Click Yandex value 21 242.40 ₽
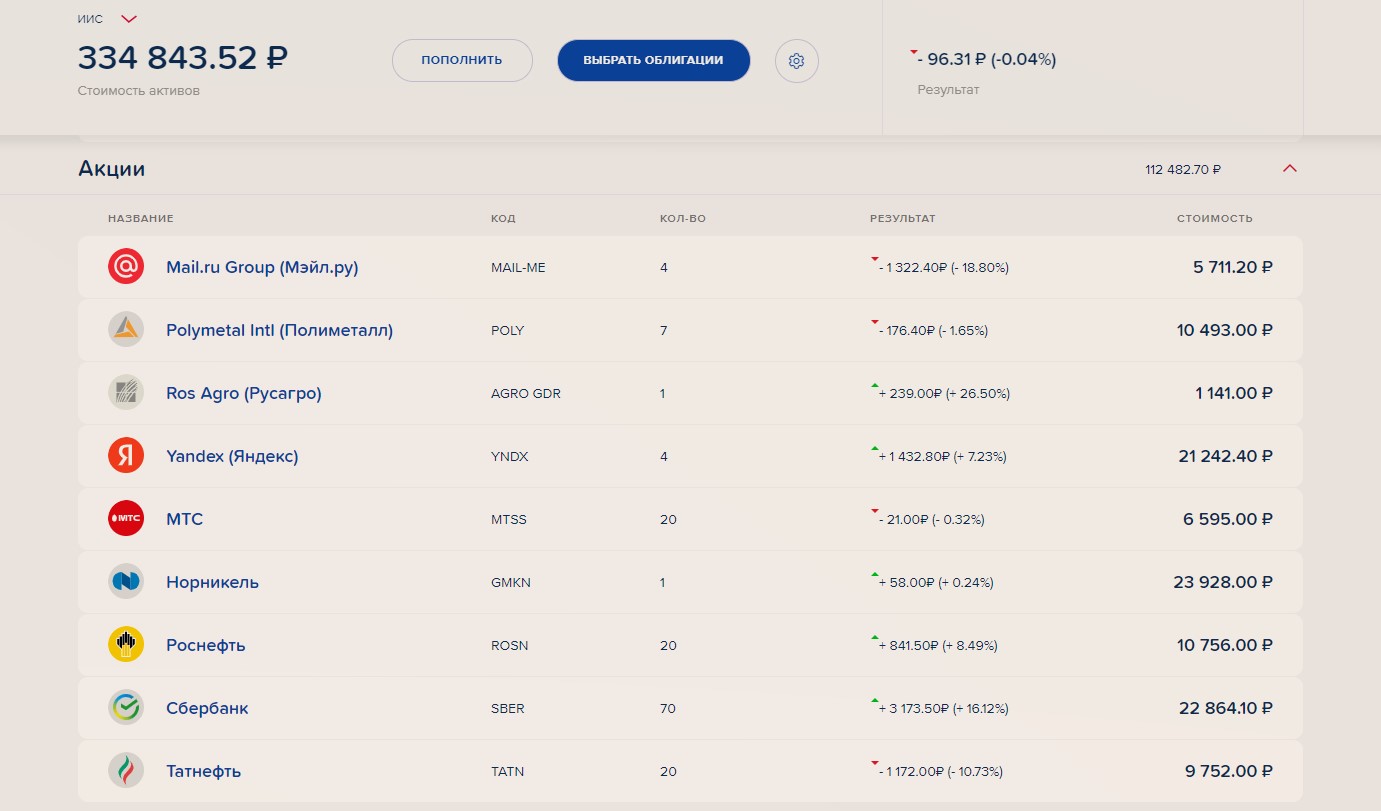The height and width of the screenshot is (811, 1381). point(1226,457)
